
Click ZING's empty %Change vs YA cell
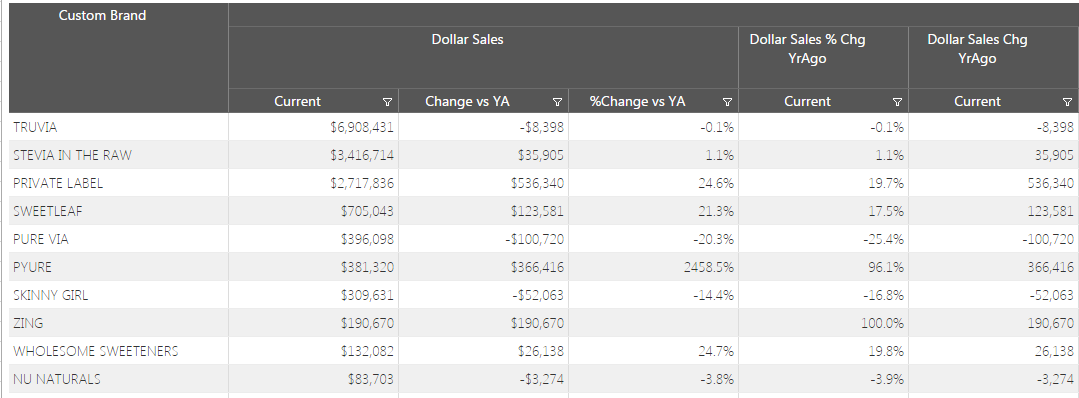tap(654, 323)
